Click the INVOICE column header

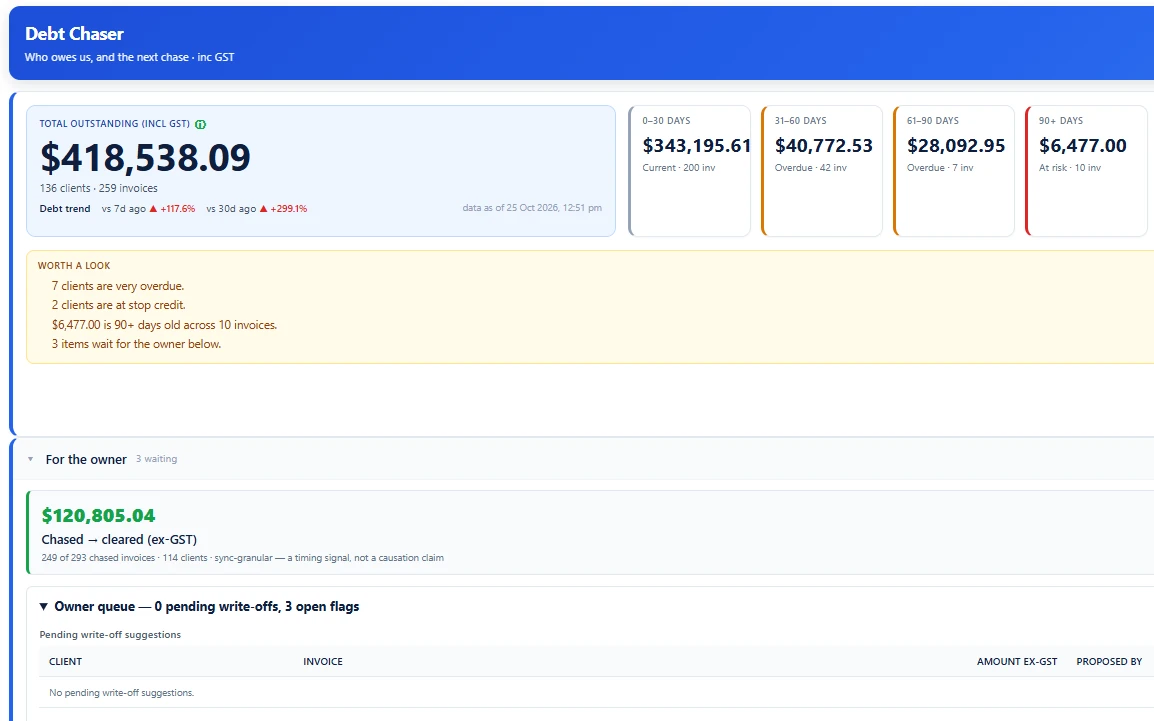click(323, 661)
